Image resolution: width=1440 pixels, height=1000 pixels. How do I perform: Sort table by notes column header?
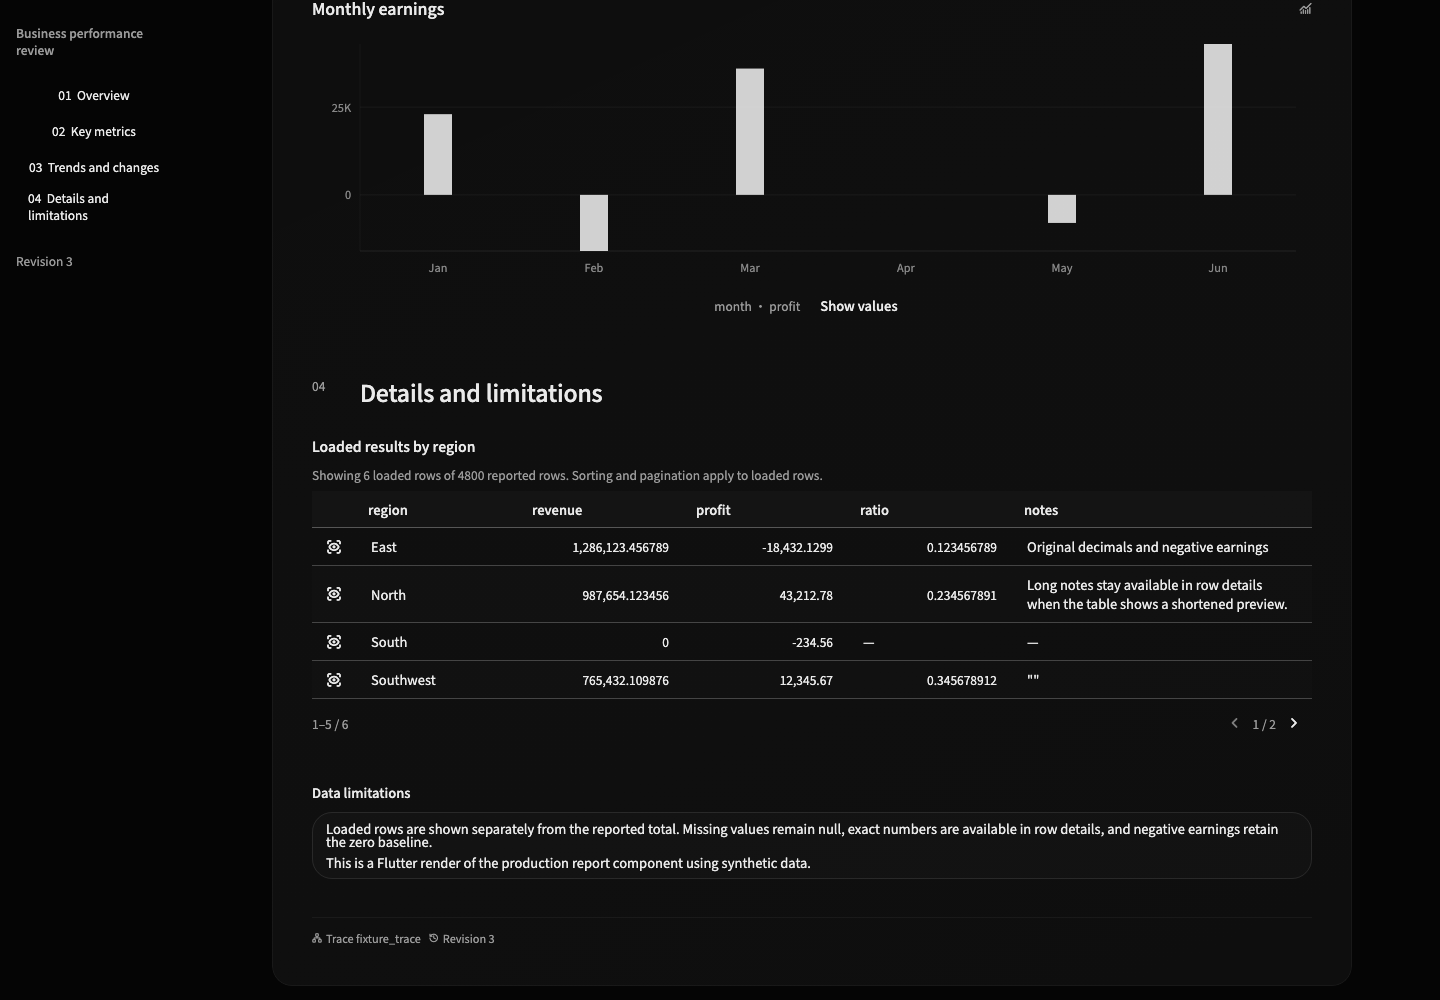(x=1041, y=510)
